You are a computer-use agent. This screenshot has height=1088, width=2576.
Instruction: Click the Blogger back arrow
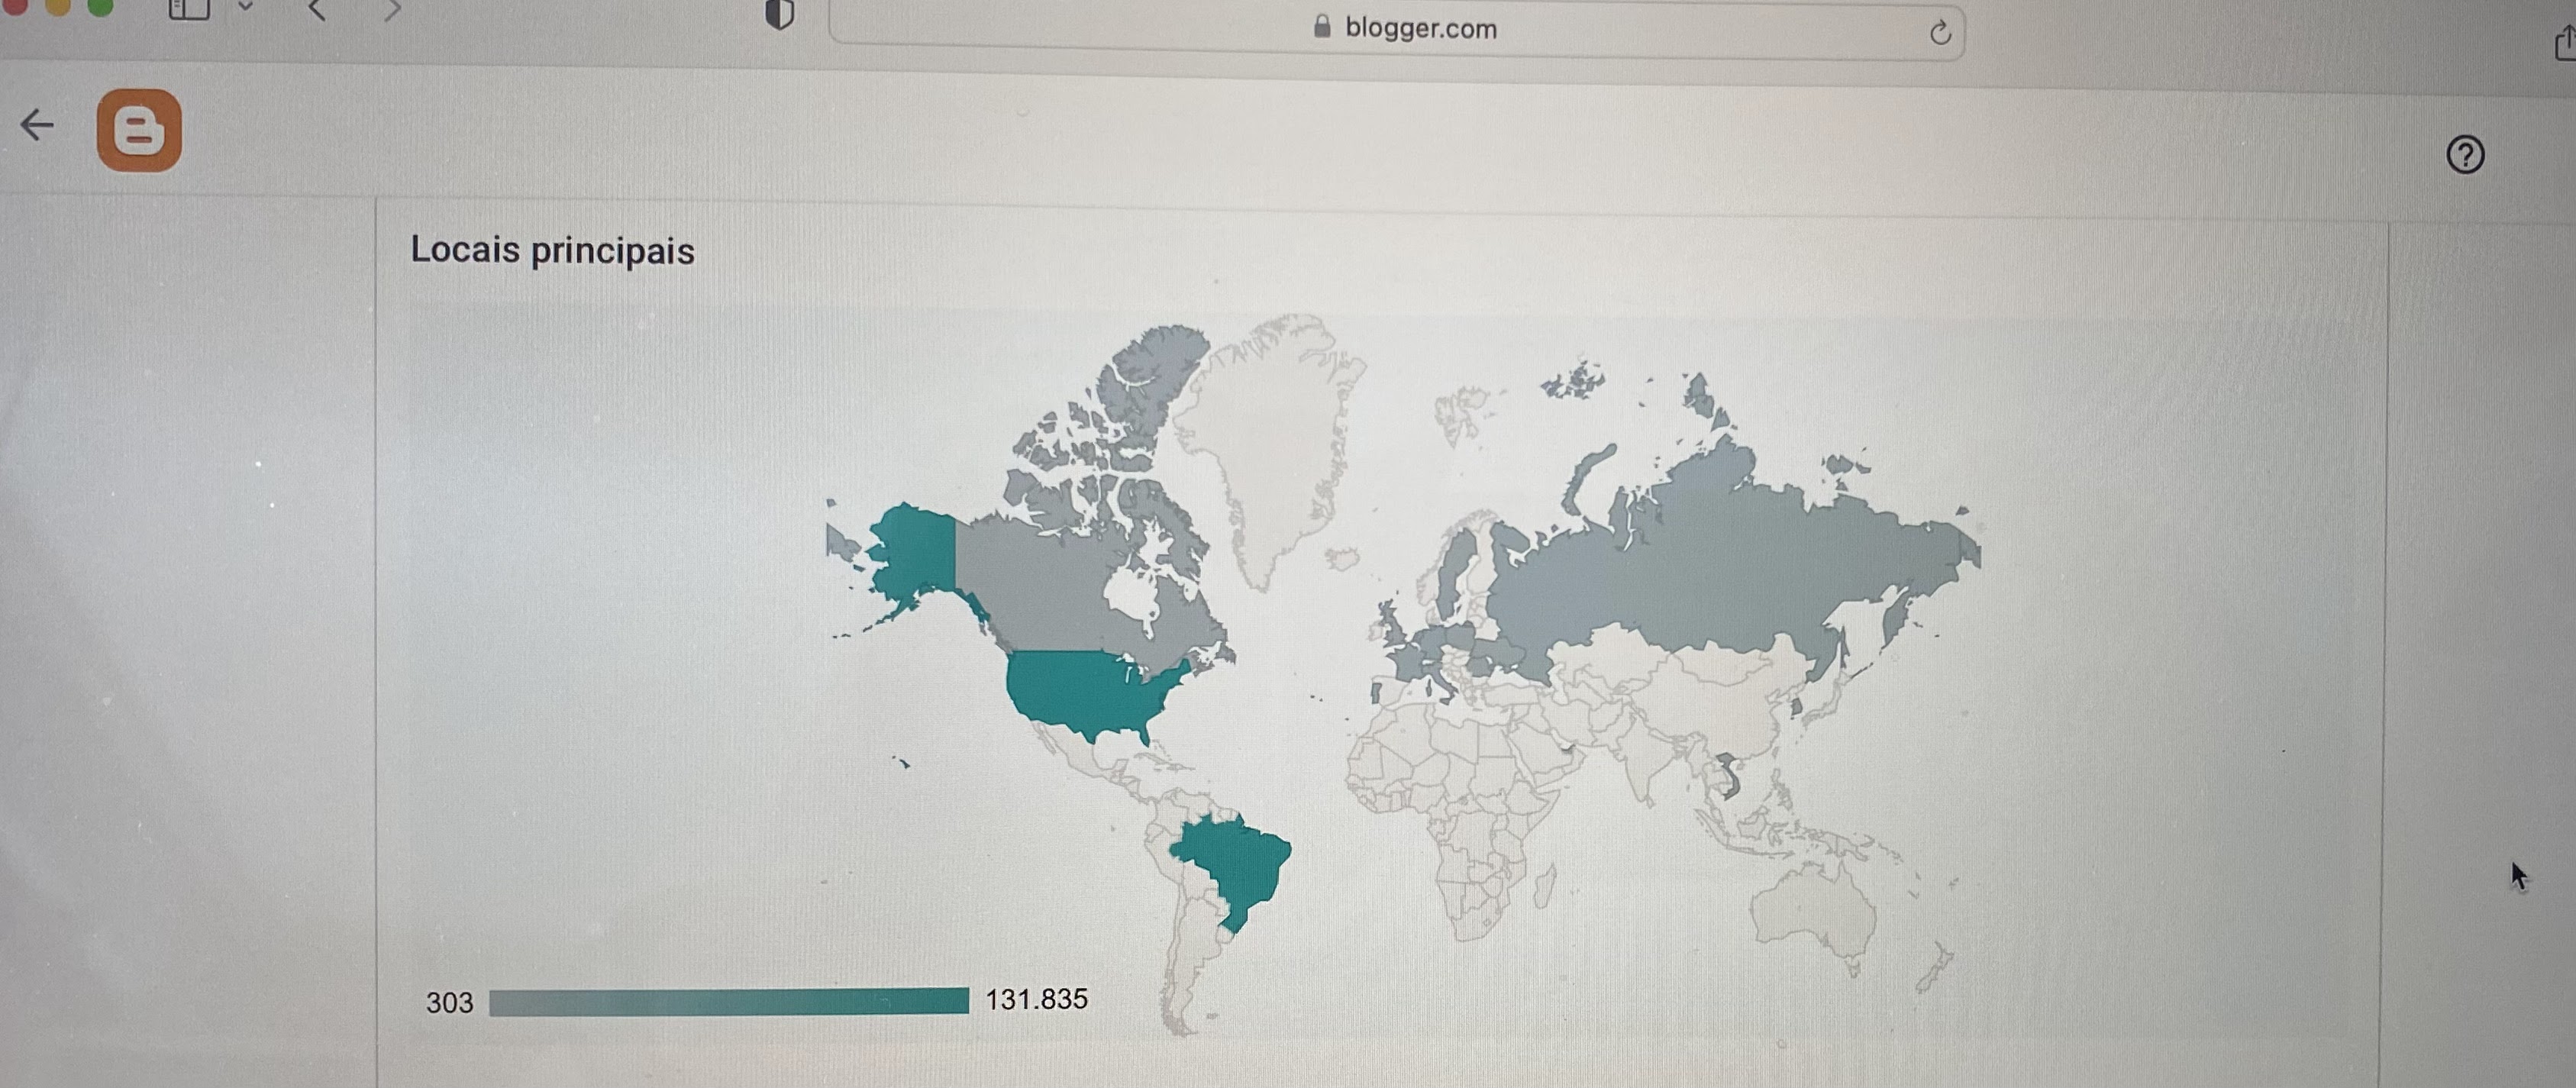[x=37, y=125]
